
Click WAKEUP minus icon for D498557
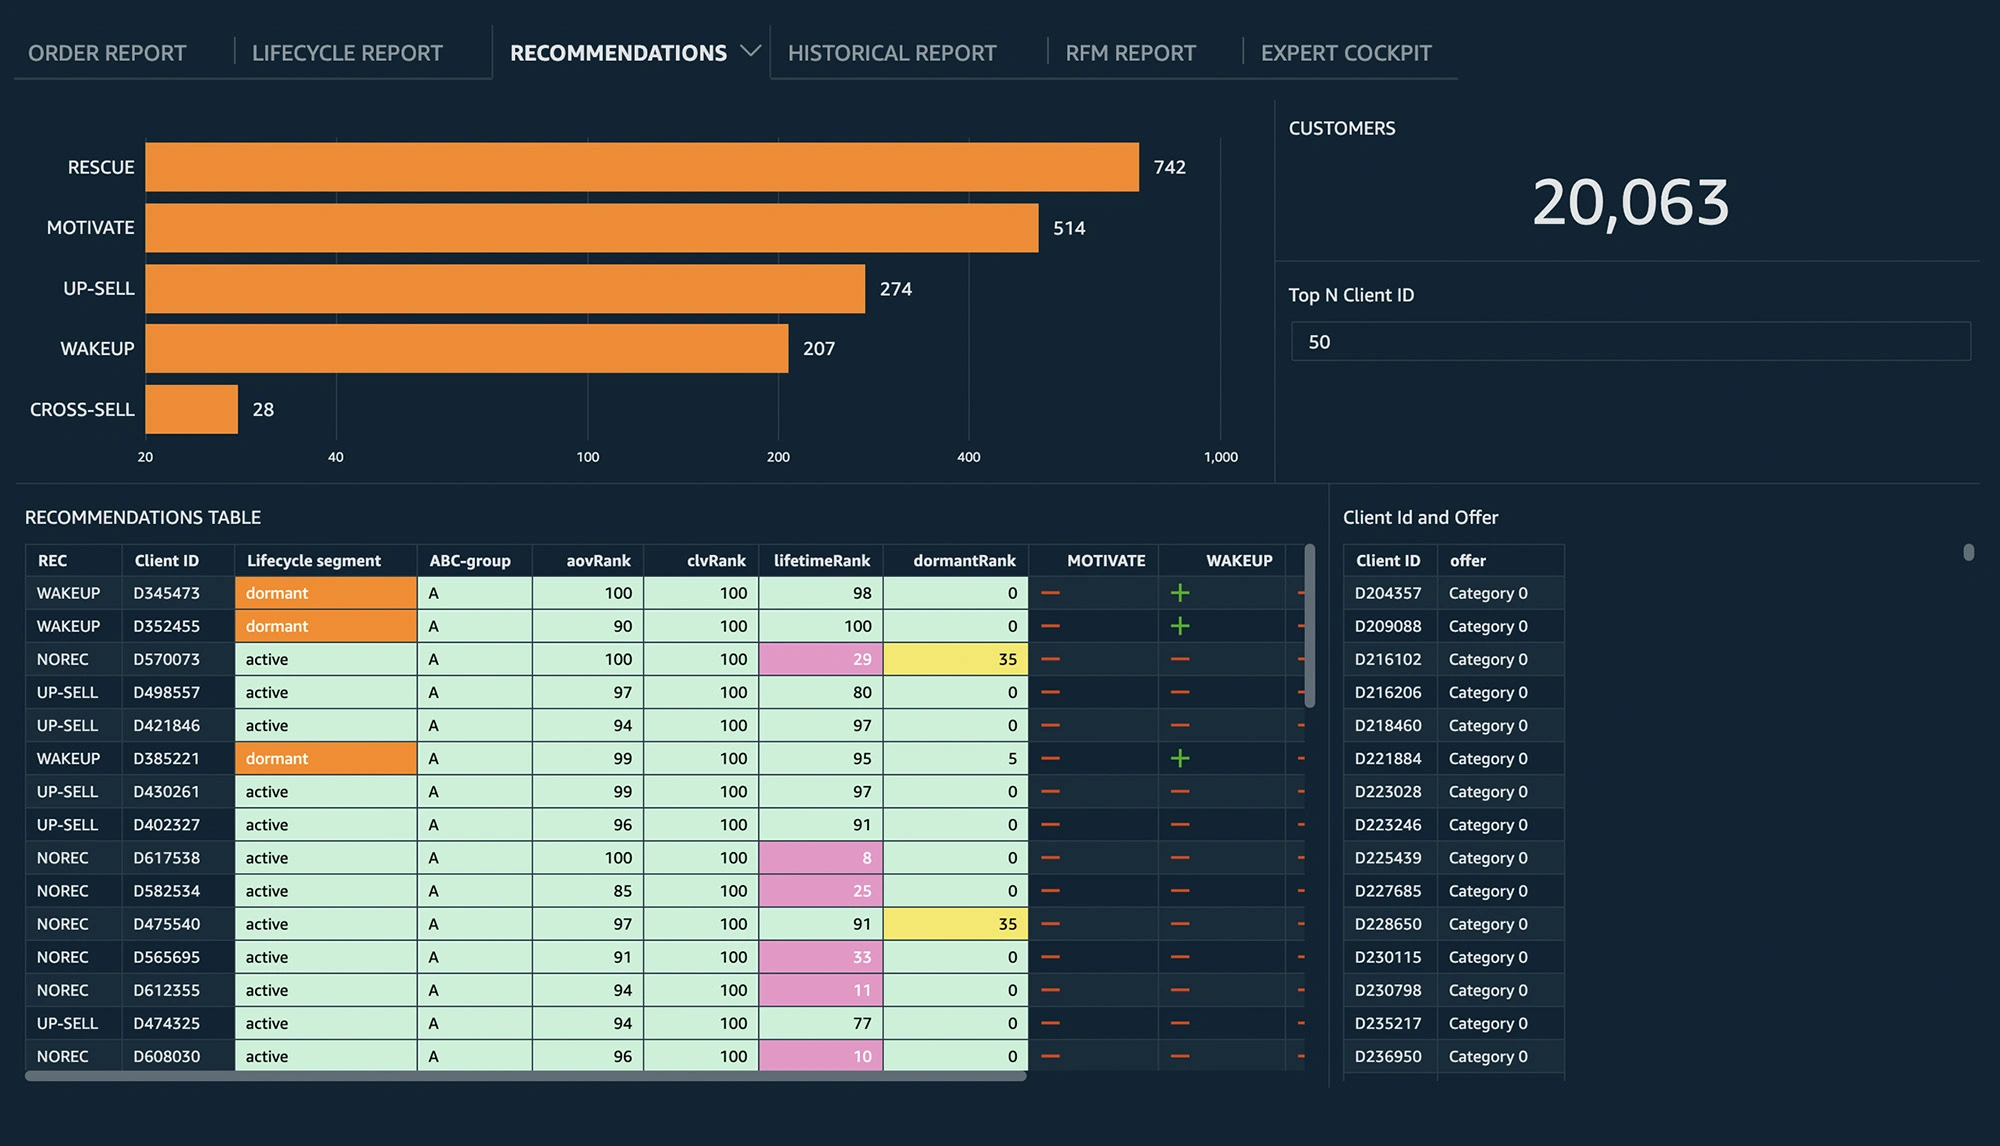click(1180, 692)
